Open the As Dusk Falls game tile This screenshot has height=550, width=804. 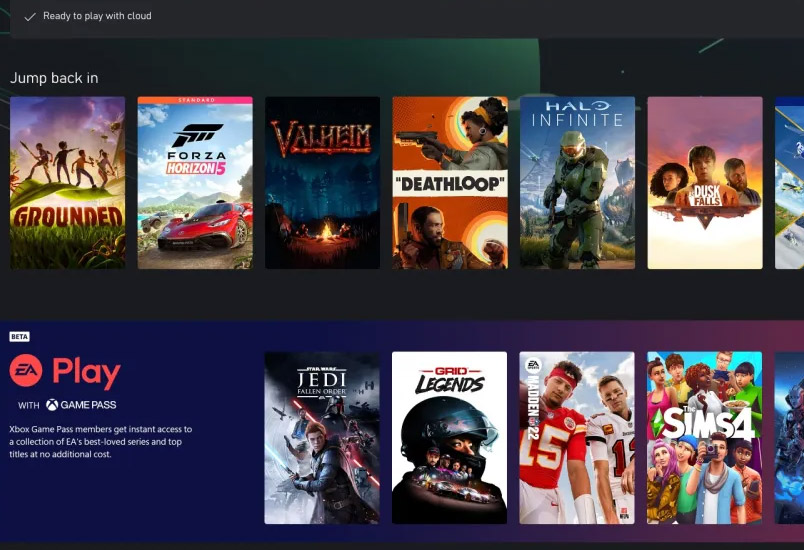pyautogui.click(x=705, y=183)
